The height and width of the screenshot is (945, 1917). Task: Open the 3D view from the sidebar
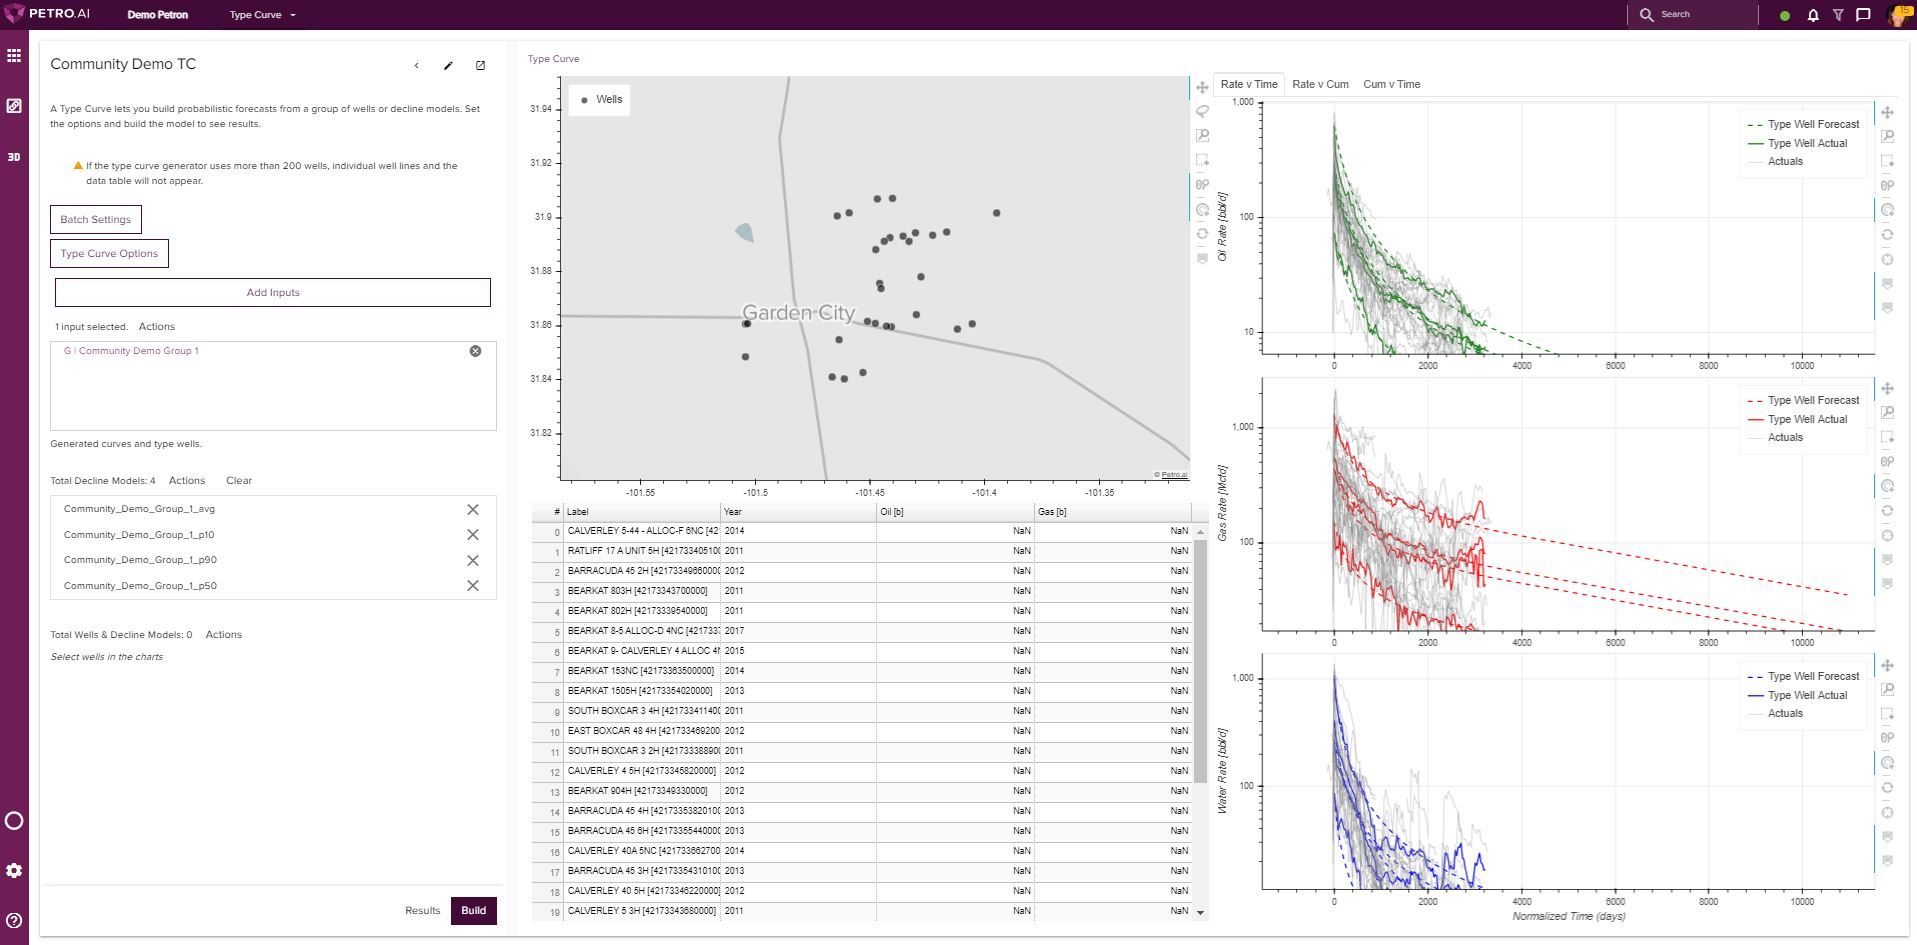pos(14,157)
